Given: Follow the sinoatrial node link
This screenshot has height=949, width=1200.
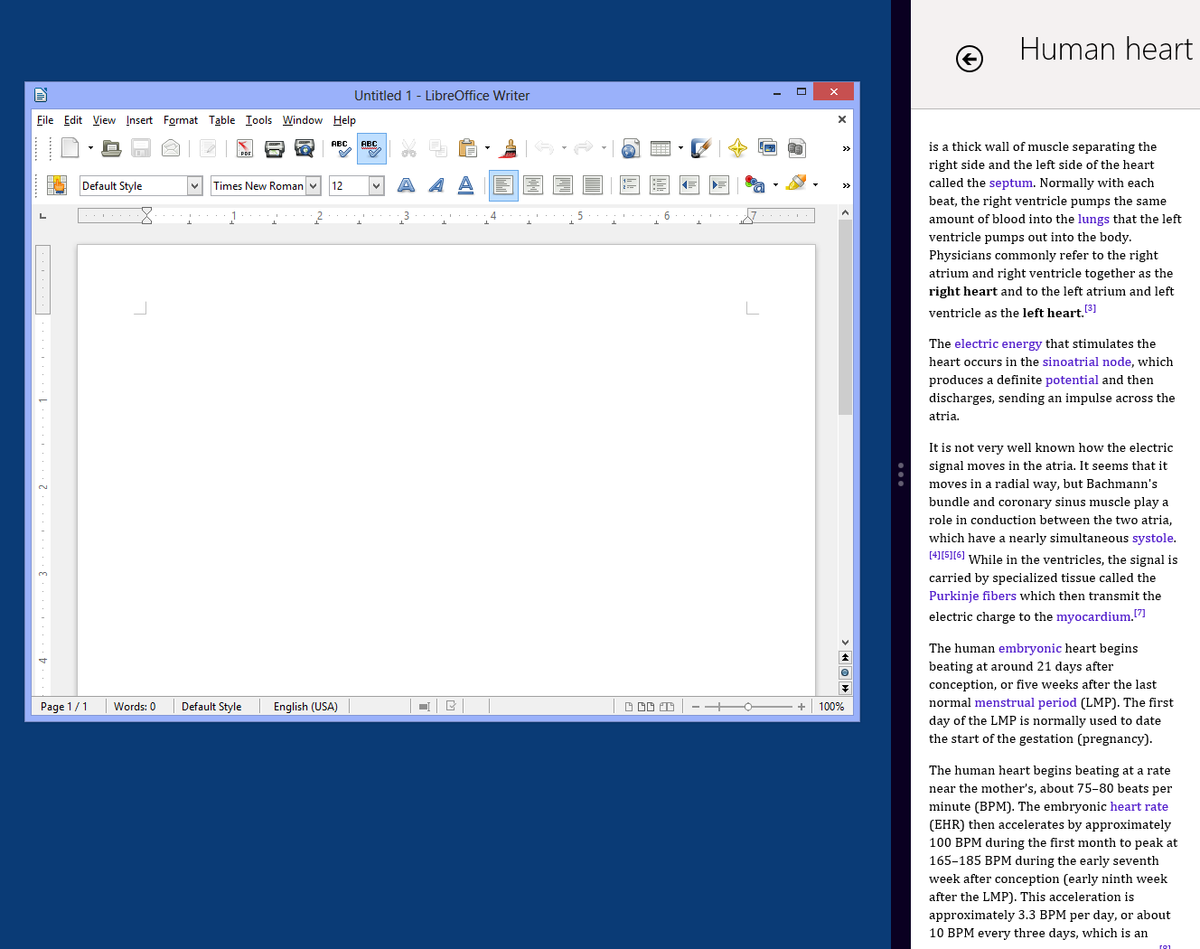Looking at the screenshot, I should pos(1086,361).
